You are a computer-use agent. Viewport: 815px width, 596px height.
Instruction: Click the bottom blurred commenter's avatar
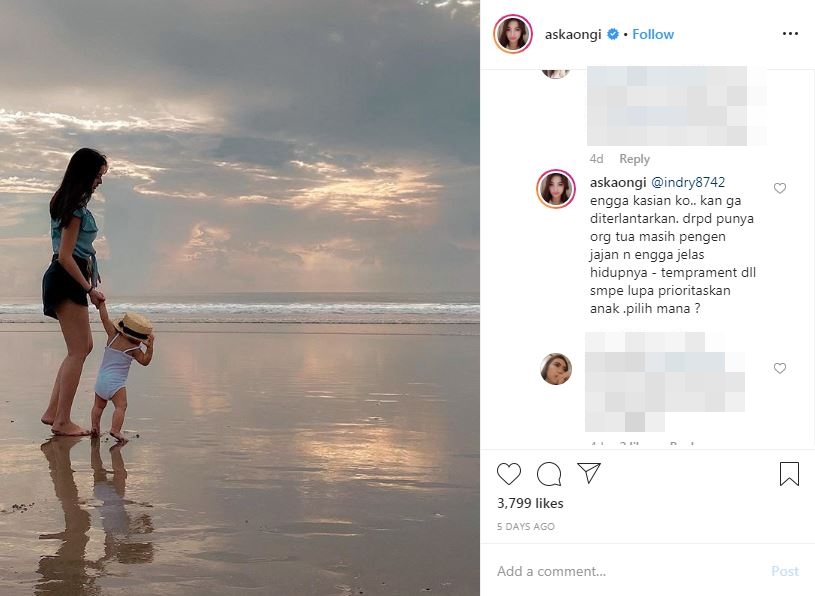tap(556, 369)
